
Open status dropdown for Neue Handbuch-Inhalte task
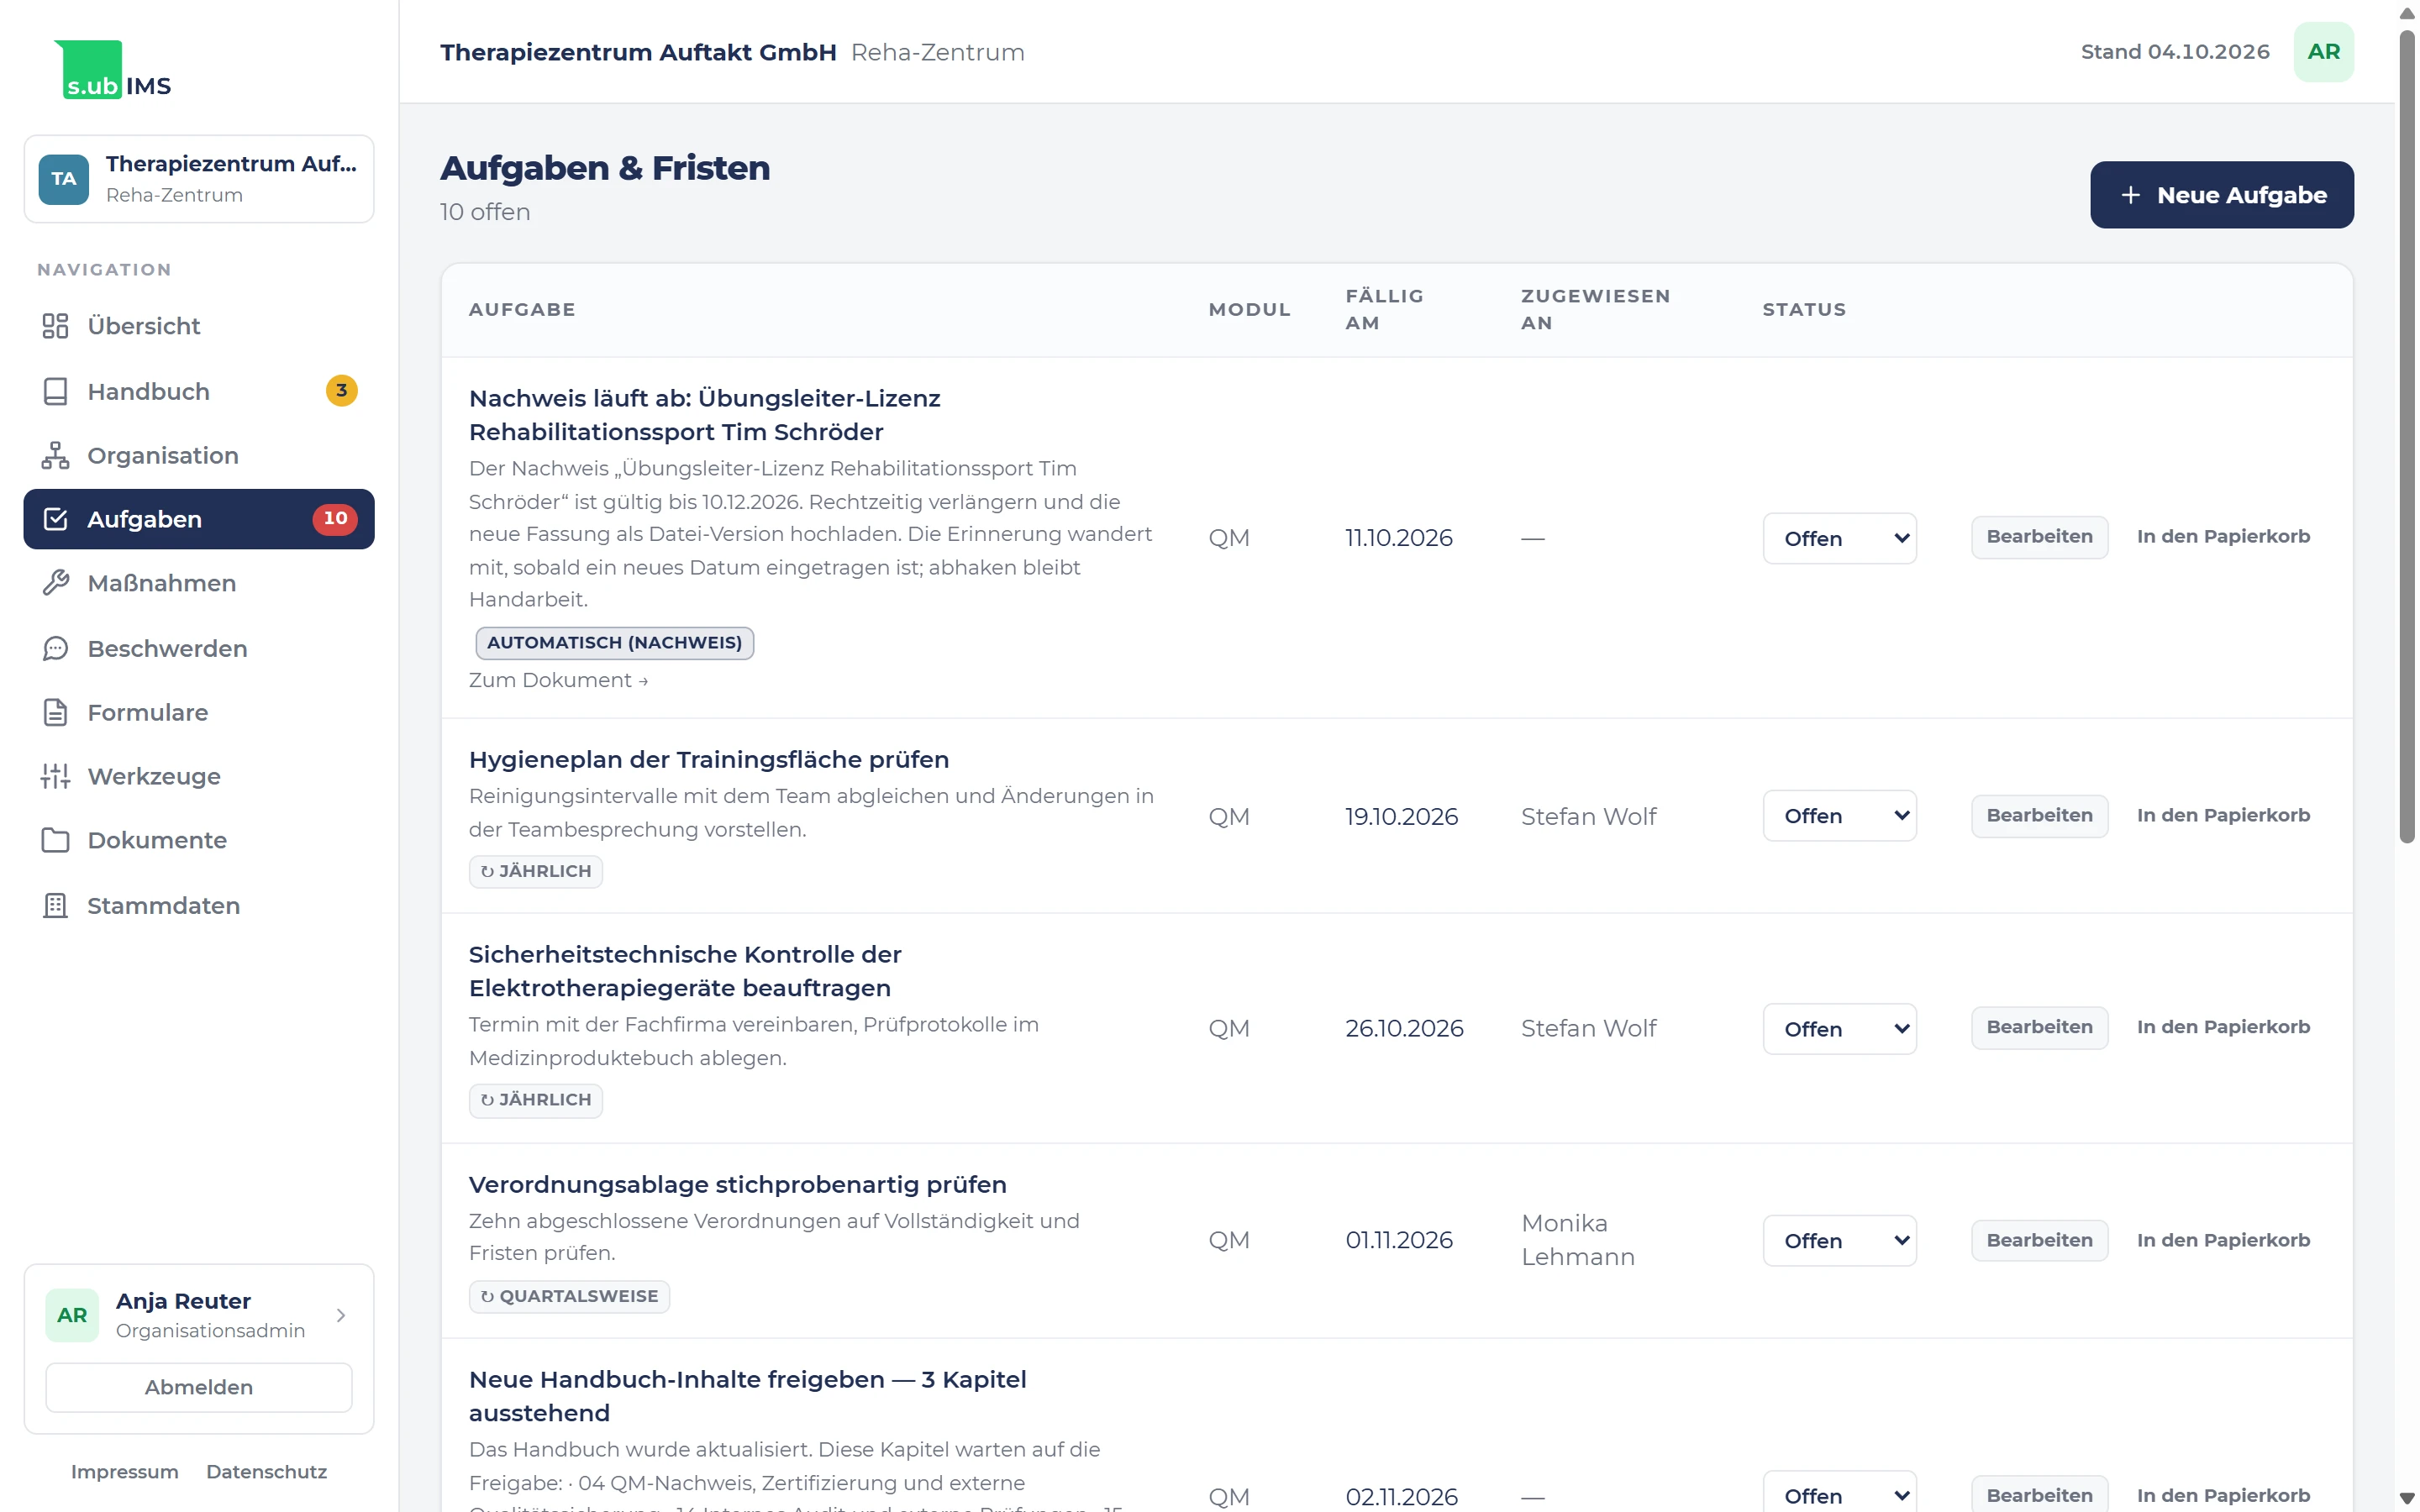(x=1839, y=1493)
